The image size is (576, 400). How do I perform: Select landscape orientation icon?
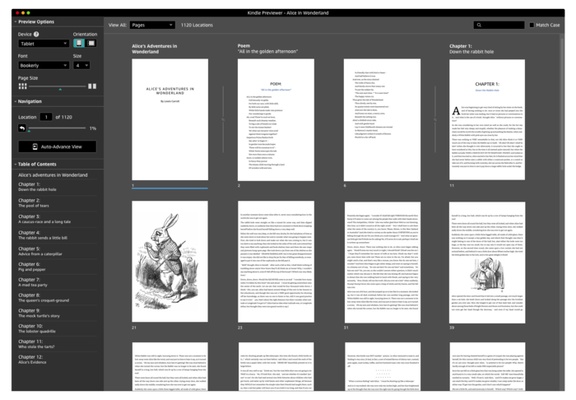click(91, 43)
